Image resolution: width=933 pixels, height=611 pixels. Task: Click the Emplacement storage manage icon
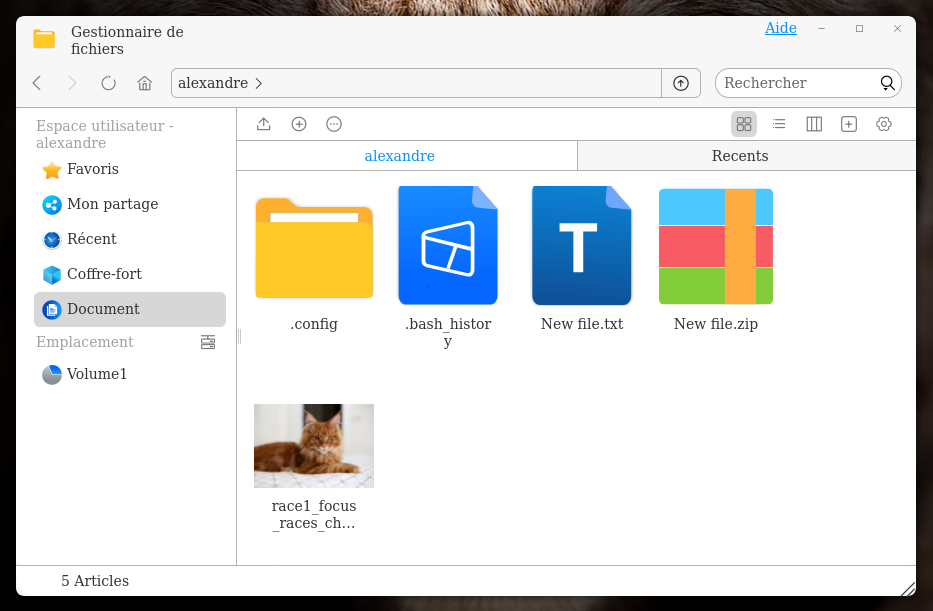(x=208, y=342)
